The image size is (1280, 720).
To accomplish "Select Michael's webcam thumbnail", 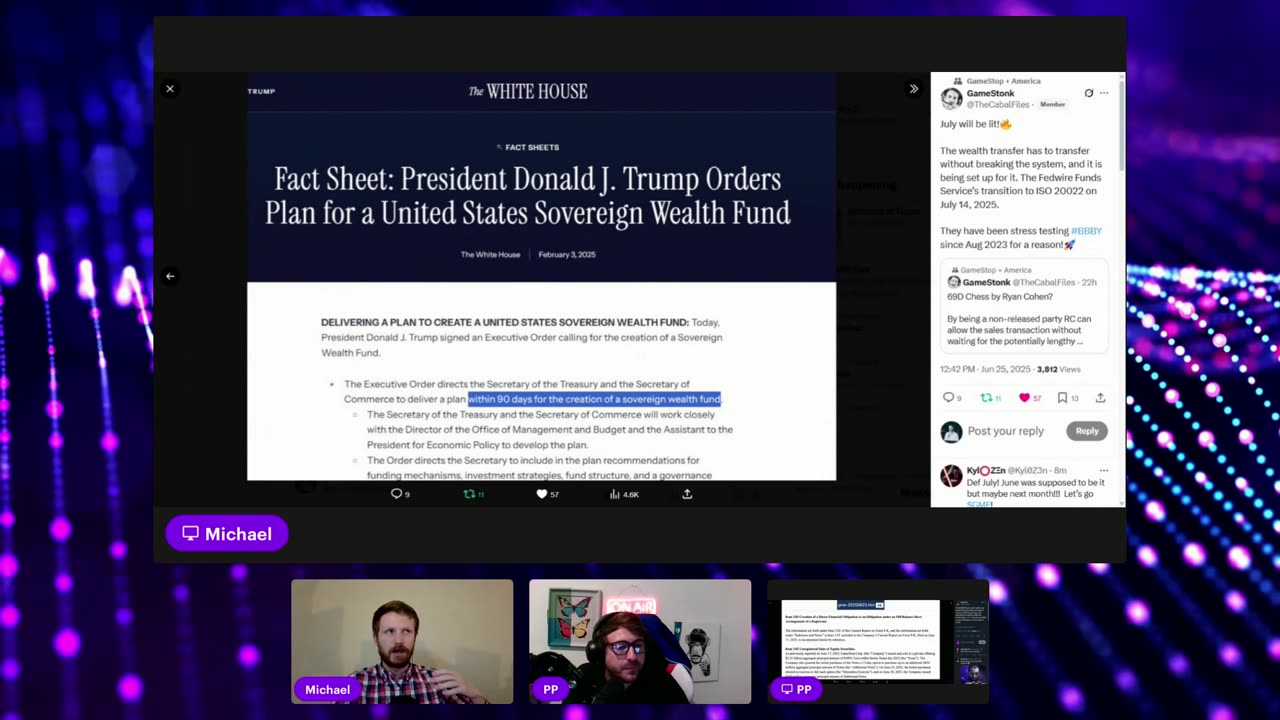I will 402,641.
